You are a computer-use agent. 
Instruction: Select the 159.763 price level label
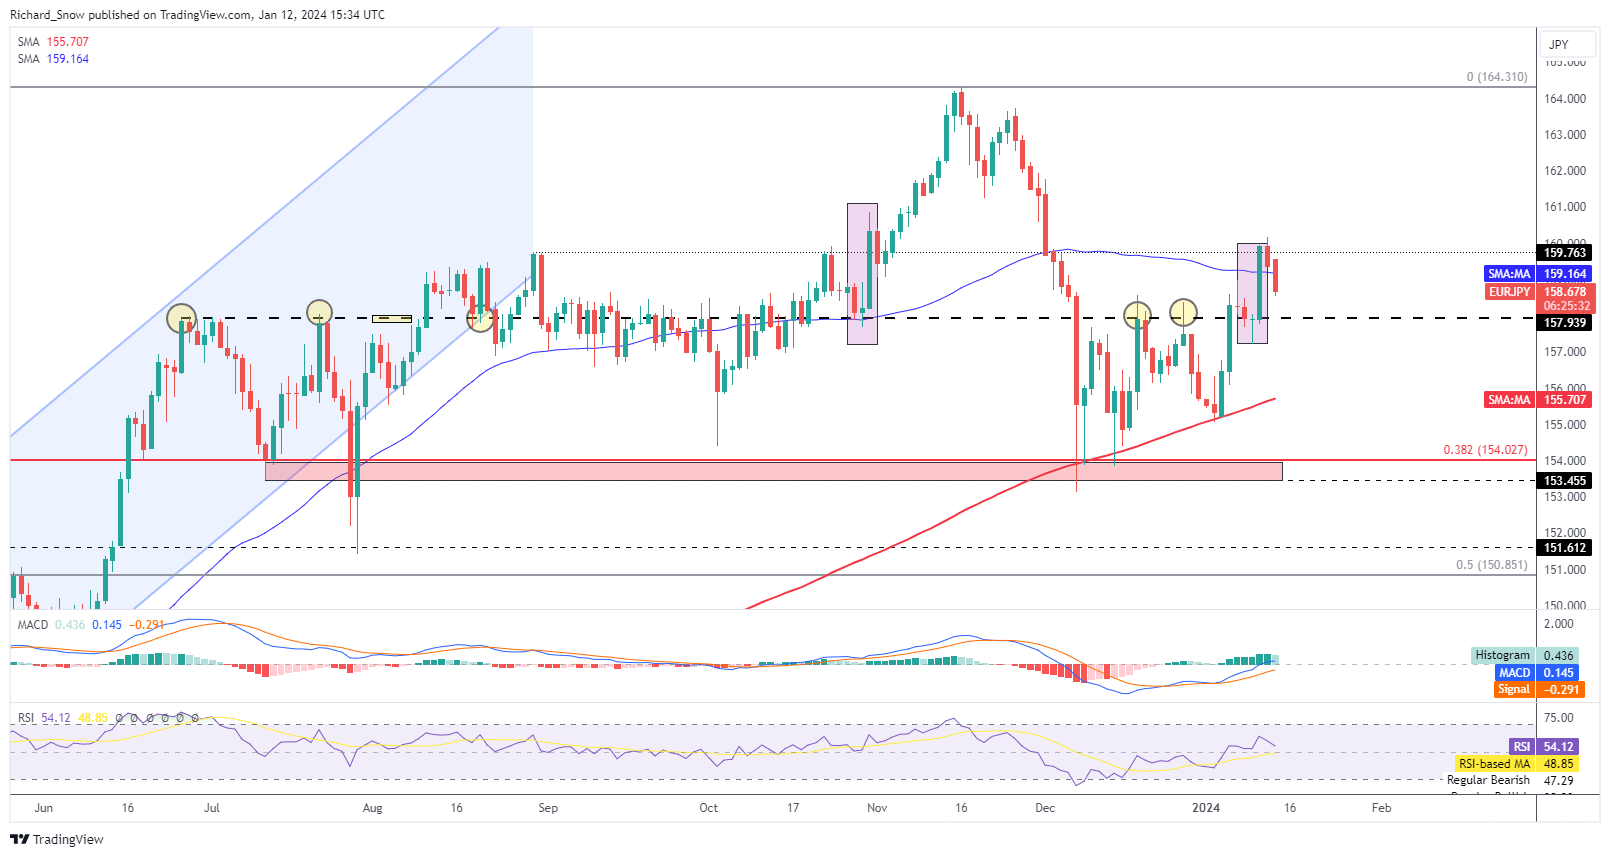pos(1565,253)
